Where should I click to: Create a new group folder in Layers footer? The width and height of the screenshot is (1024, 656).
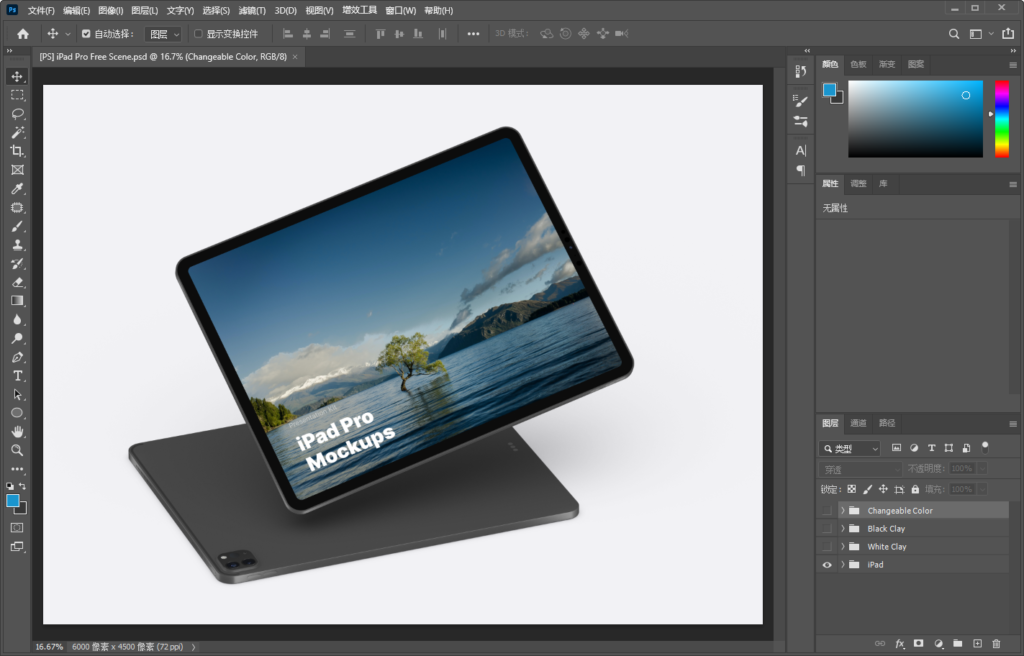(957, 644)
